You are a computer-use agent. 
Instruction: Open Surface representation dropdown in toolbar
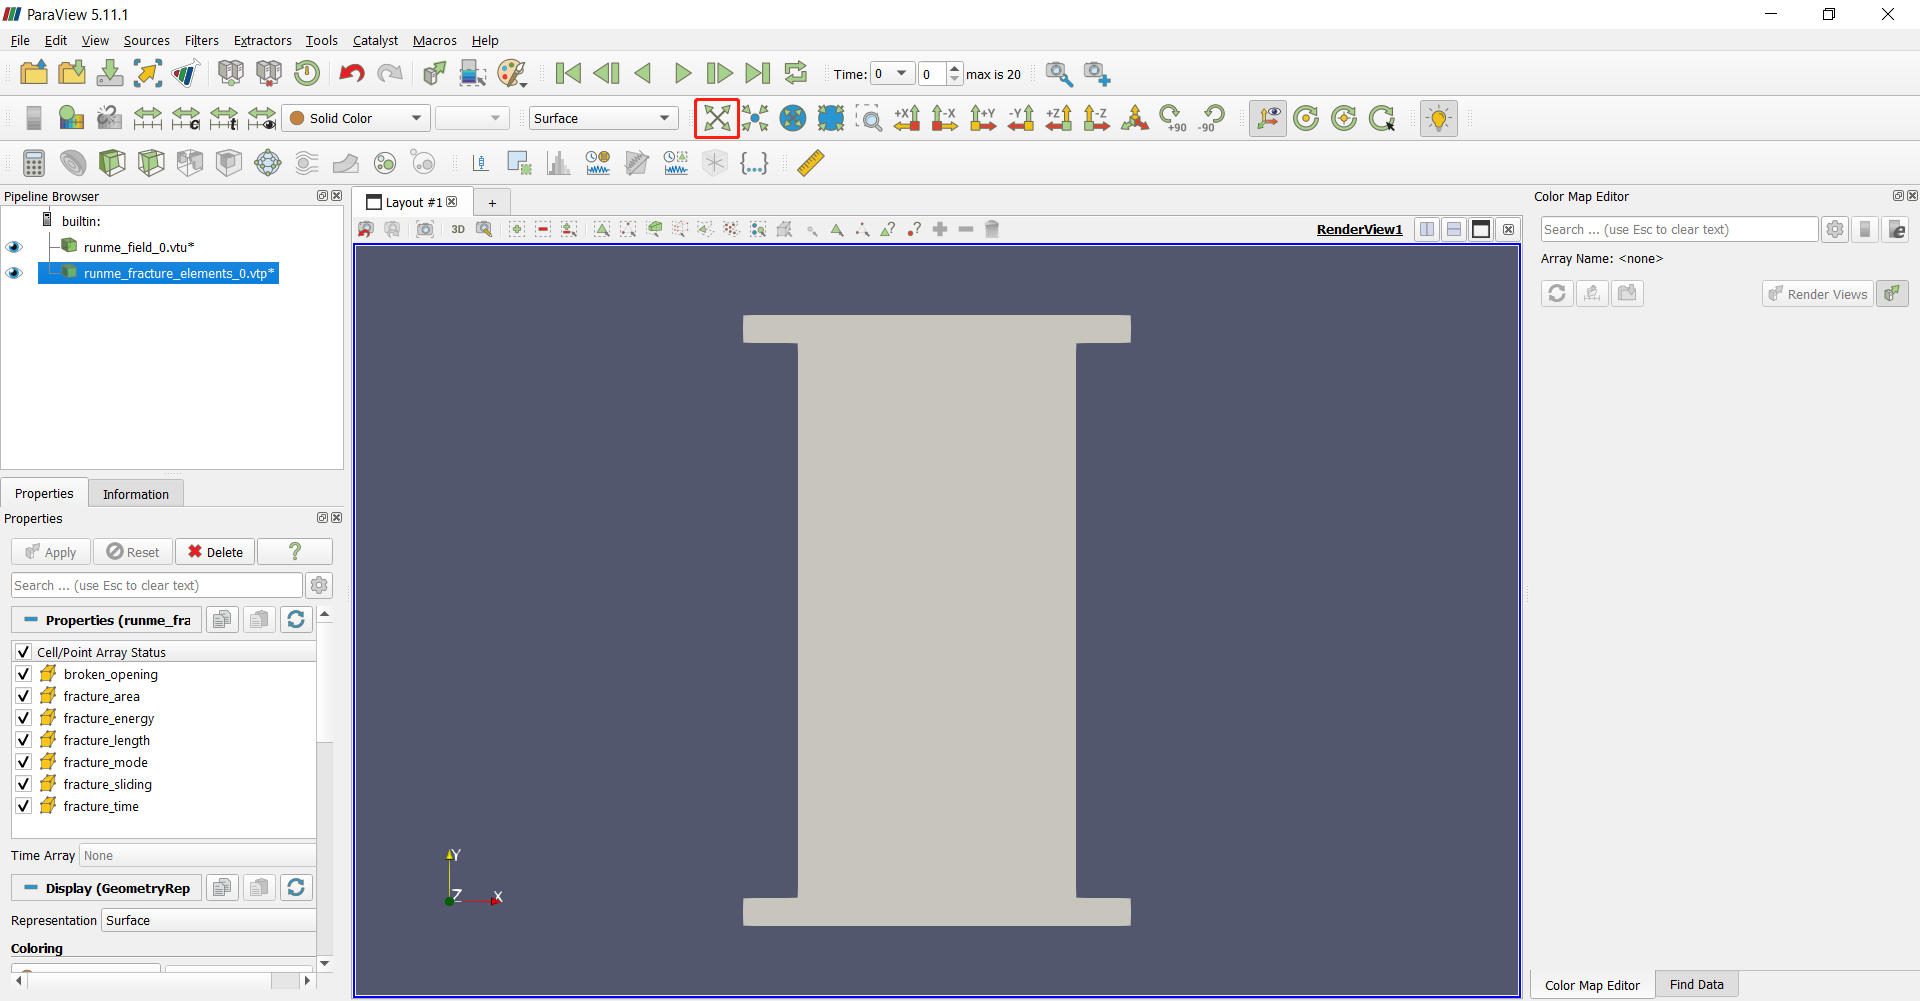tap(603, 118)
